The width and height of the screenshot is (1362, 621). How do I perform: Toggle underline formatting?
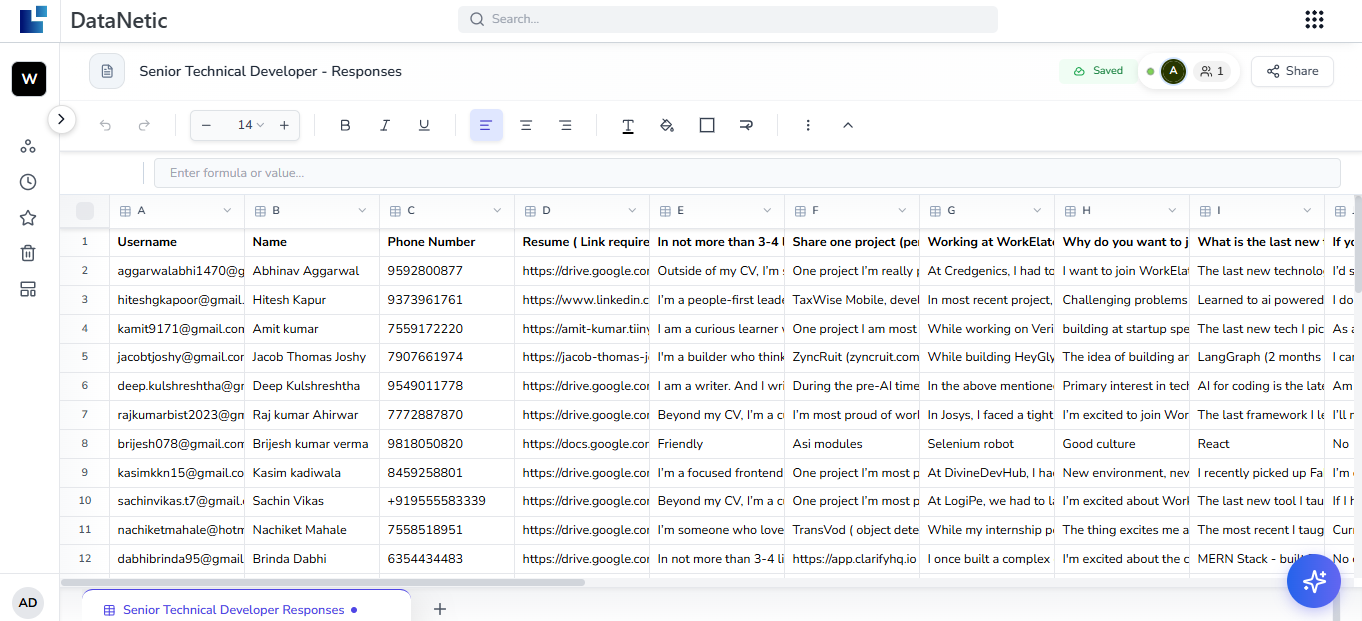[x=424, y=125]
